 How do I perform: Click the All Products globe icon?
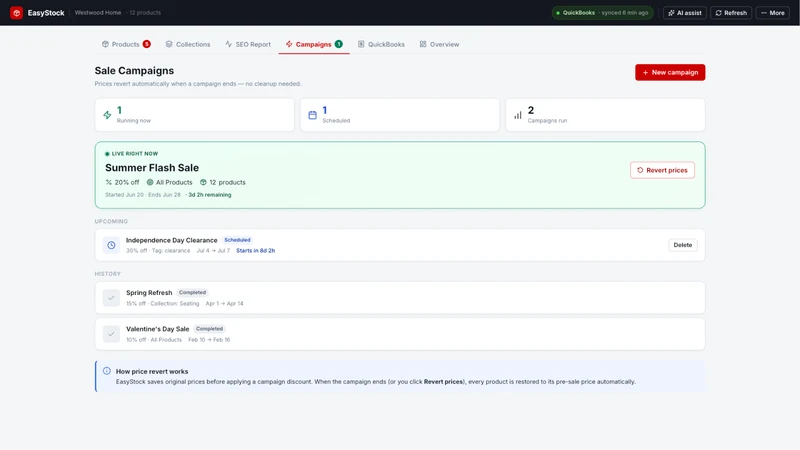pyautogui.click(x=150, y=182)
